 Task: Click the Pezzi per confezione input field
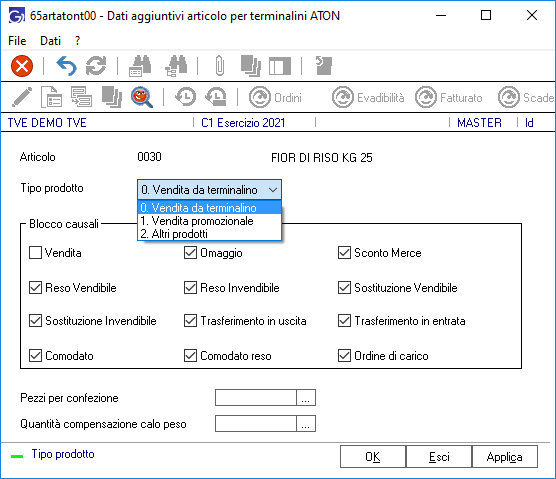(255, 397)
